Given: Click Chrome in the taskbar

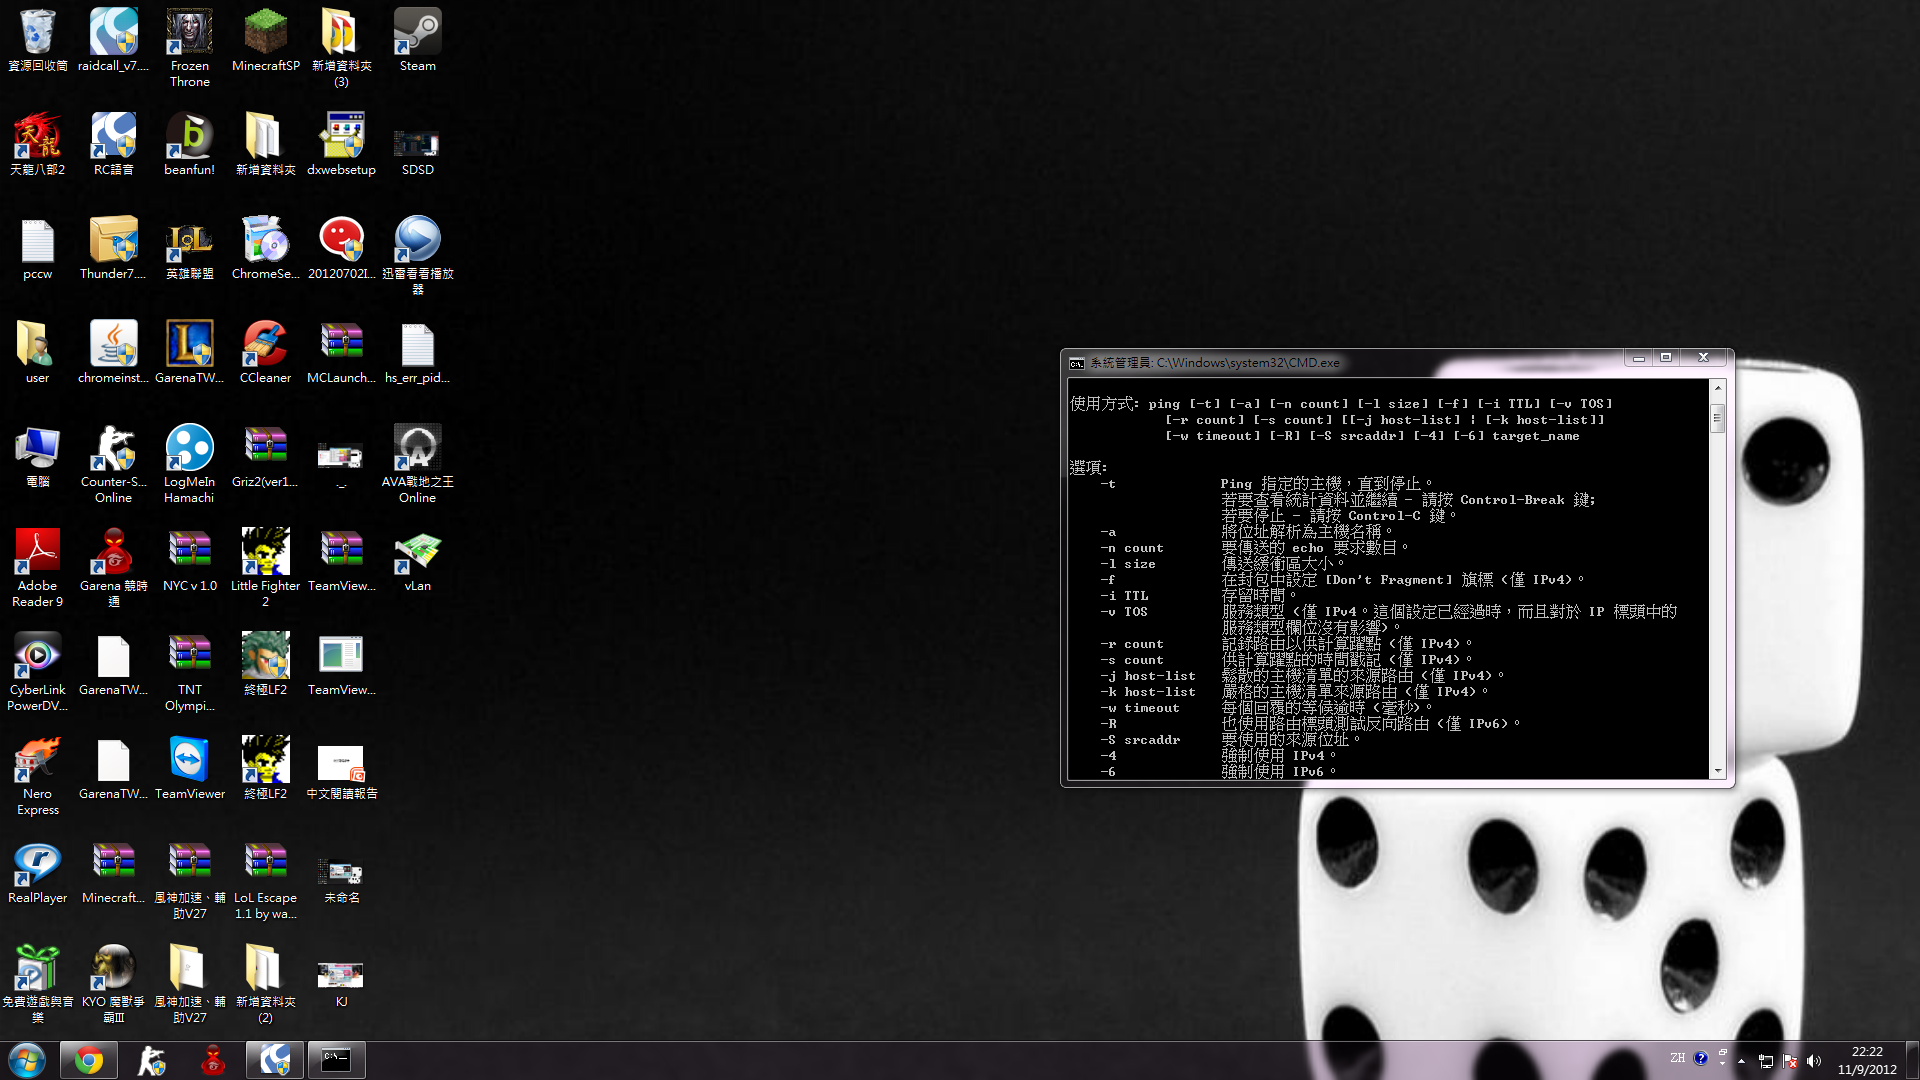Looking at the screenshot, I should 89,1060.
